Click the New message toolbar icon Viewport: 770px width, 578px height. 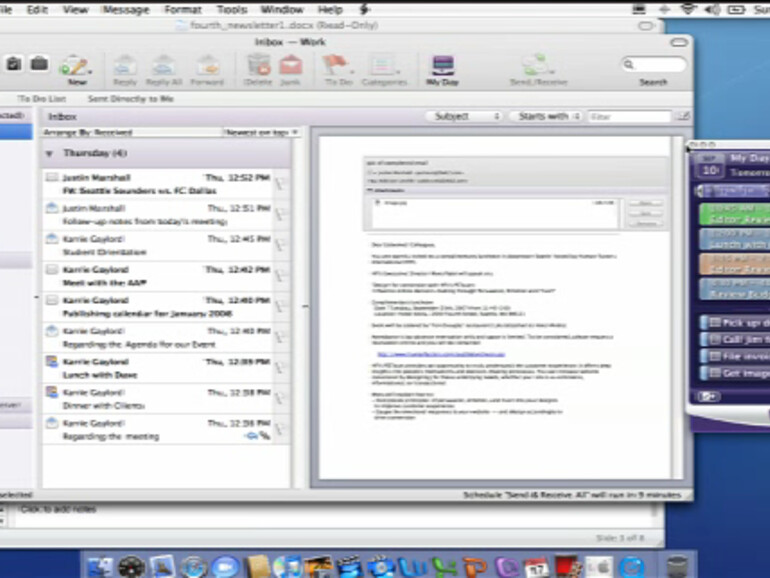point(74,66)
